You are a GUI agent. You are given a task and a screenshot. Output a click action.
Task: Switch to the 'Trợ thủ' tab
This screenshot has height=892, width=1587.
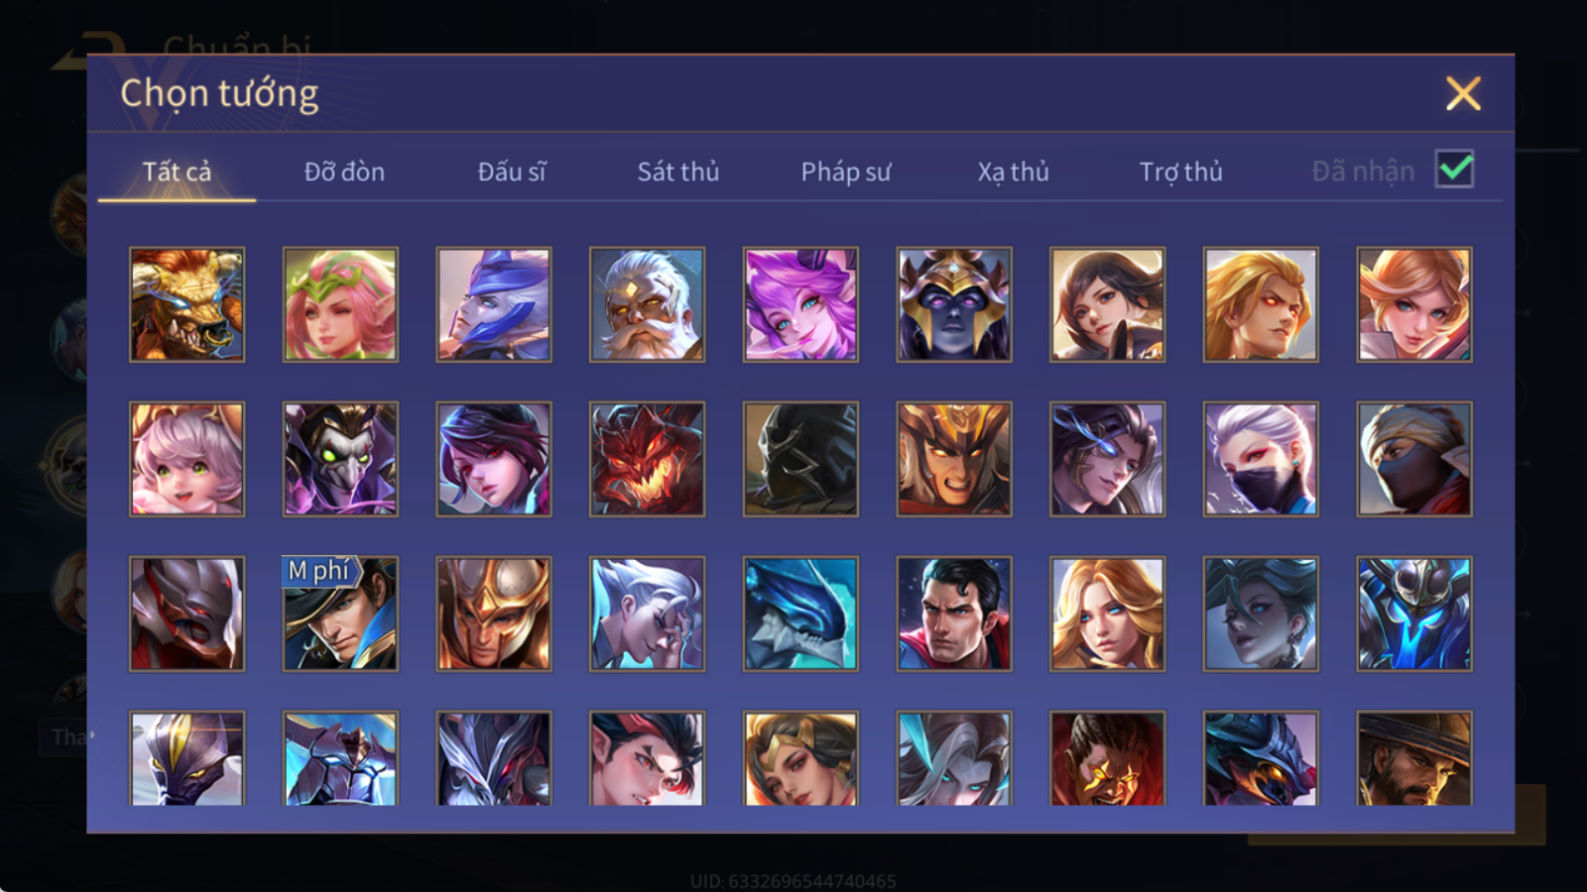(x=1181, y=172)
